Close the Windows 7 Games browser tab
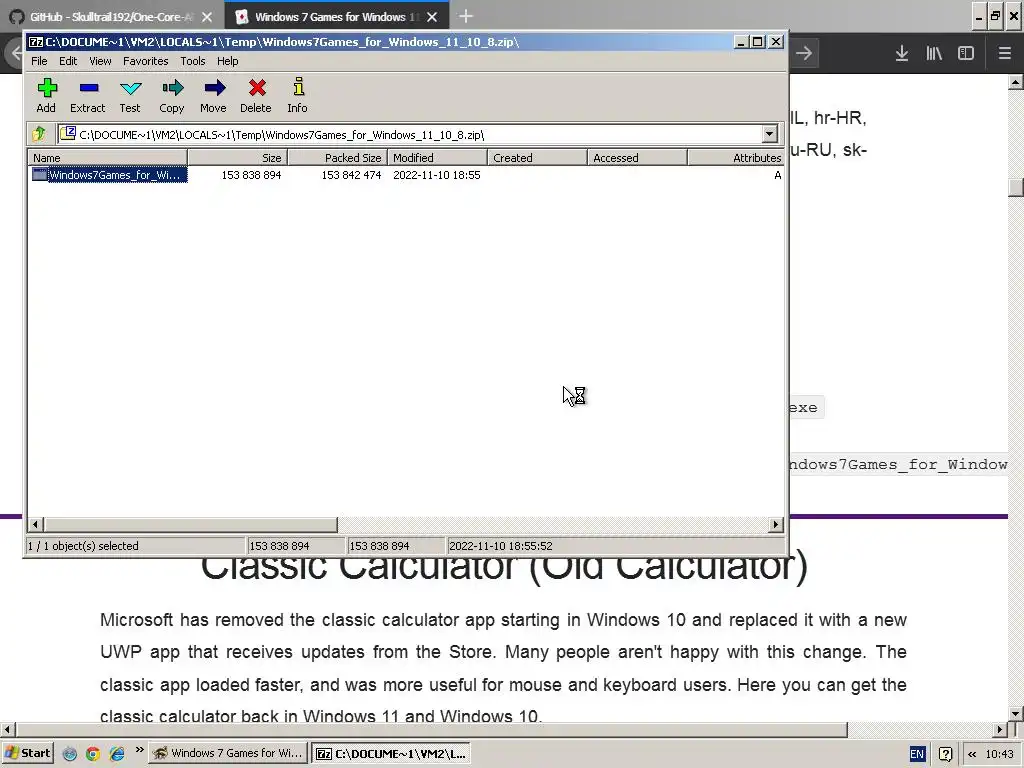The width and height of the screenshot is (1024, 768). (x=432, y=17)
